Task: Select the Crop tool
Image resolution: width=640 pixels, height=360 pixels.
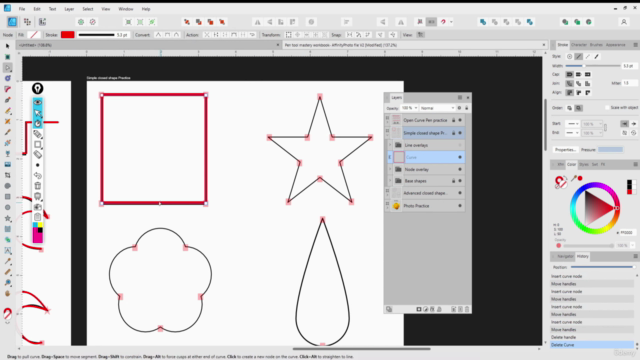Action: (x=7, y=175)
